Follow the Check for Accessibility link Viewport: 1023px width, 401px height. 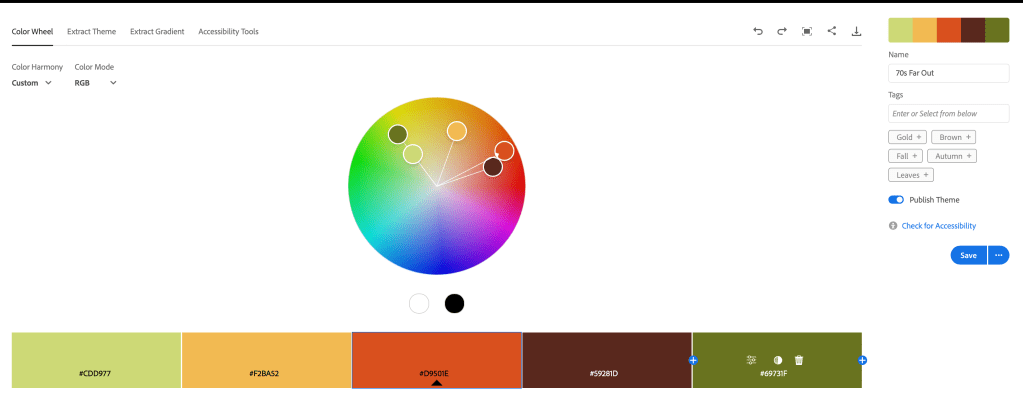tap(939, 226)
